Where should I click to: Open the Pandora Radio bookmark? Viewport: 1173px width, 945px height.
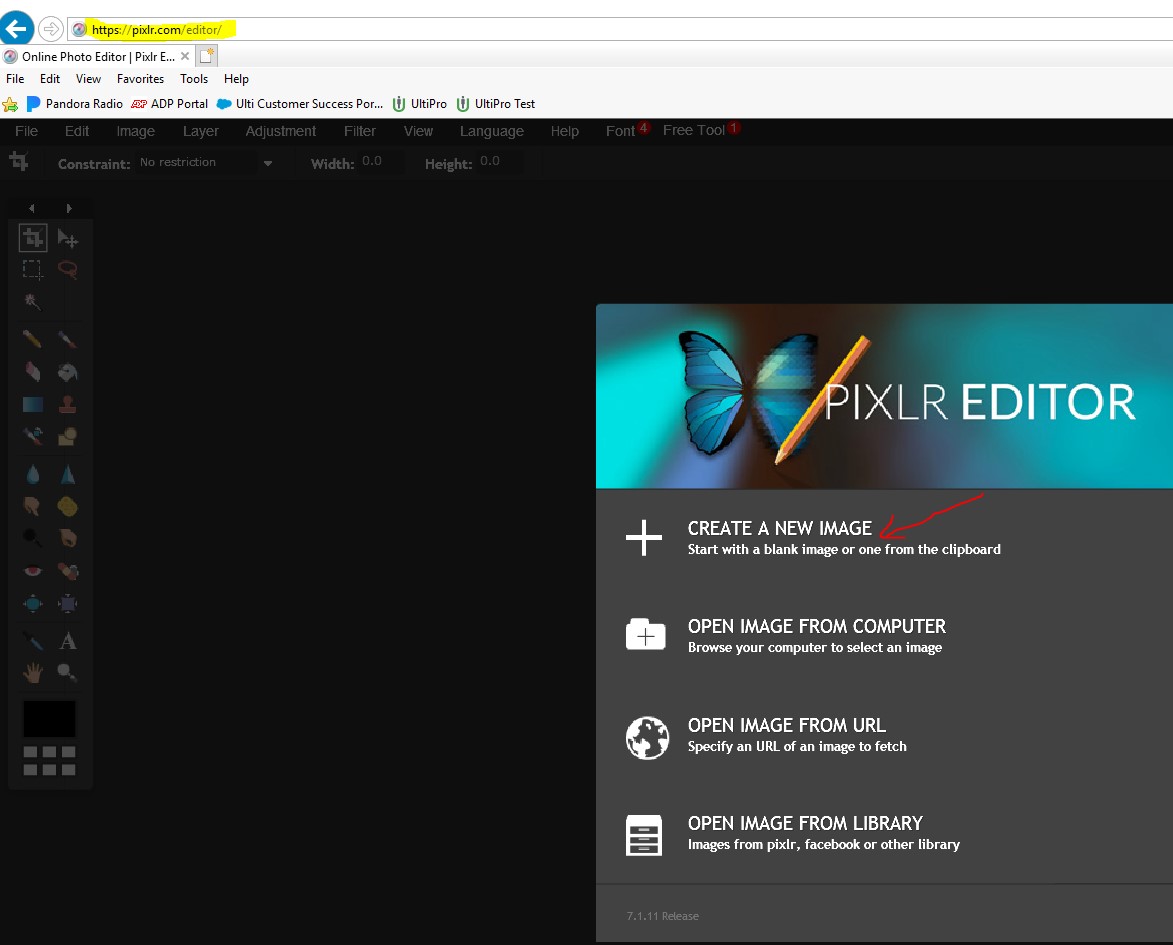(75, 104)
